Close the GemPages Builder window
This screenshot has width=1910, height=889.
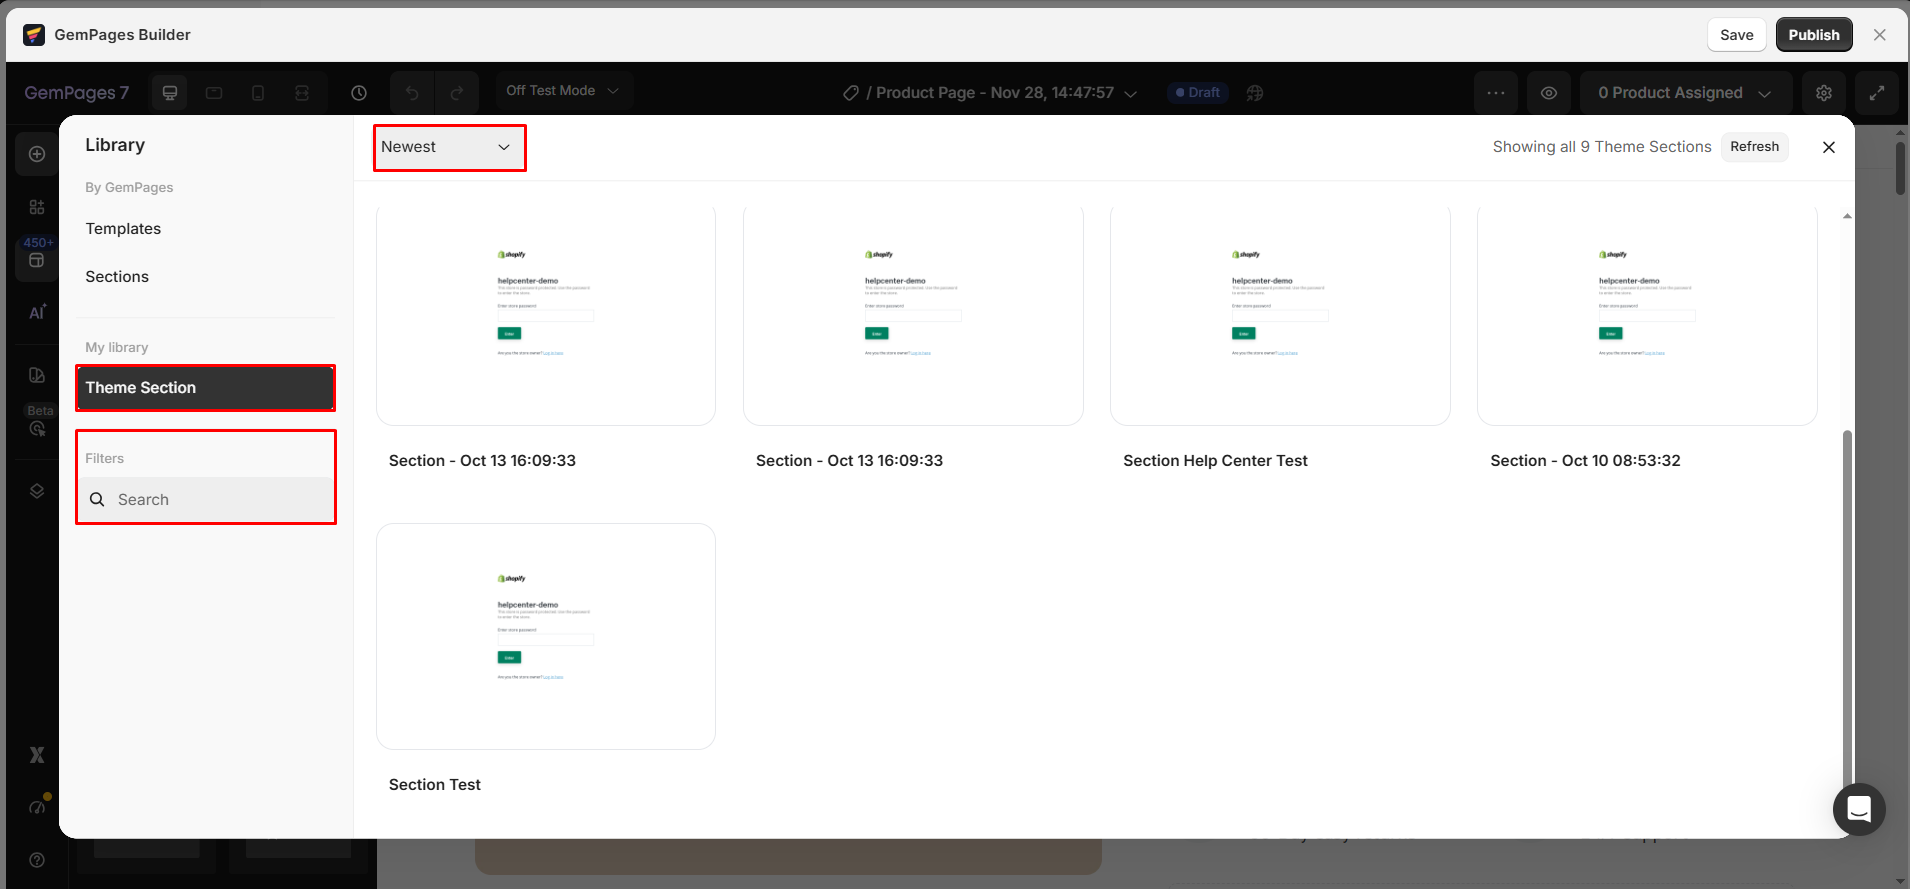pyautogui.click(x=1880, y=35)
